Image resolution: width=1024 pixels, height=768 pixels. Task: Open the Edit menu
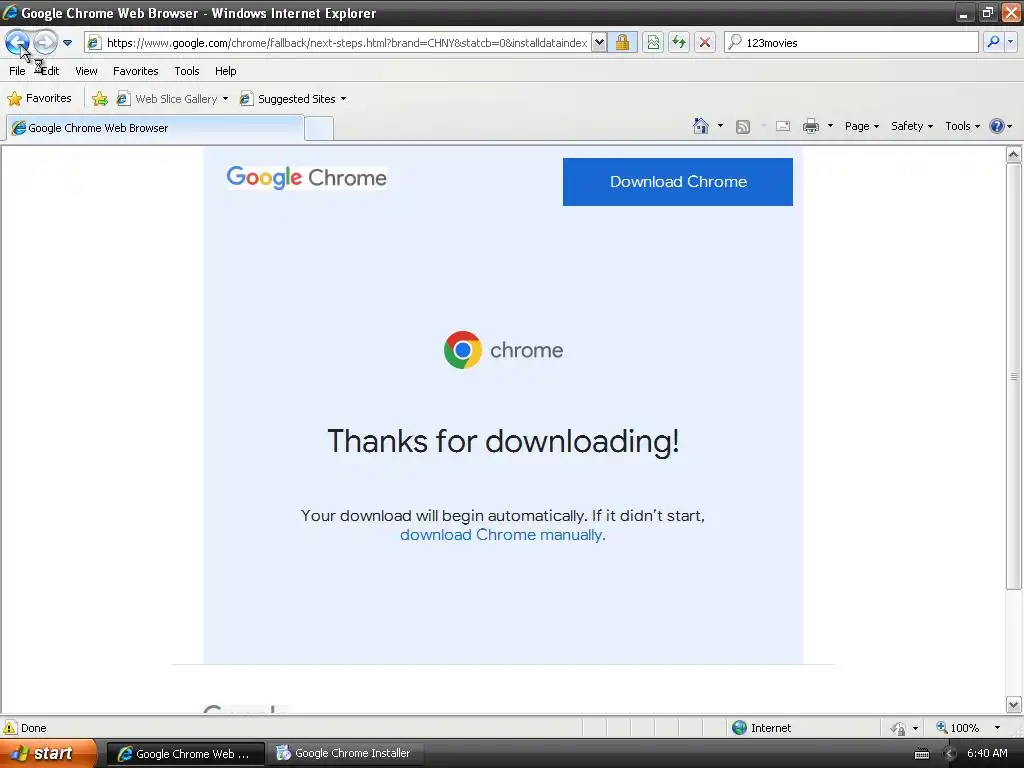pyautogui.click(x=50, y=71)
